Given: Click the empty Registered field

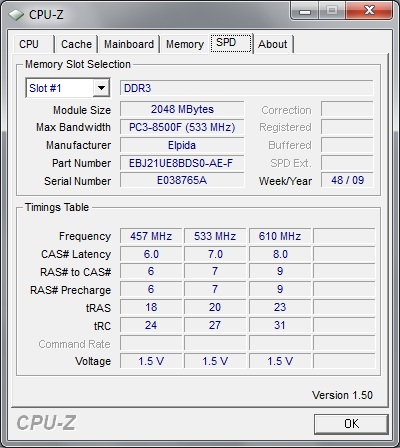Looking at the screenshot, I should [347, 127].
